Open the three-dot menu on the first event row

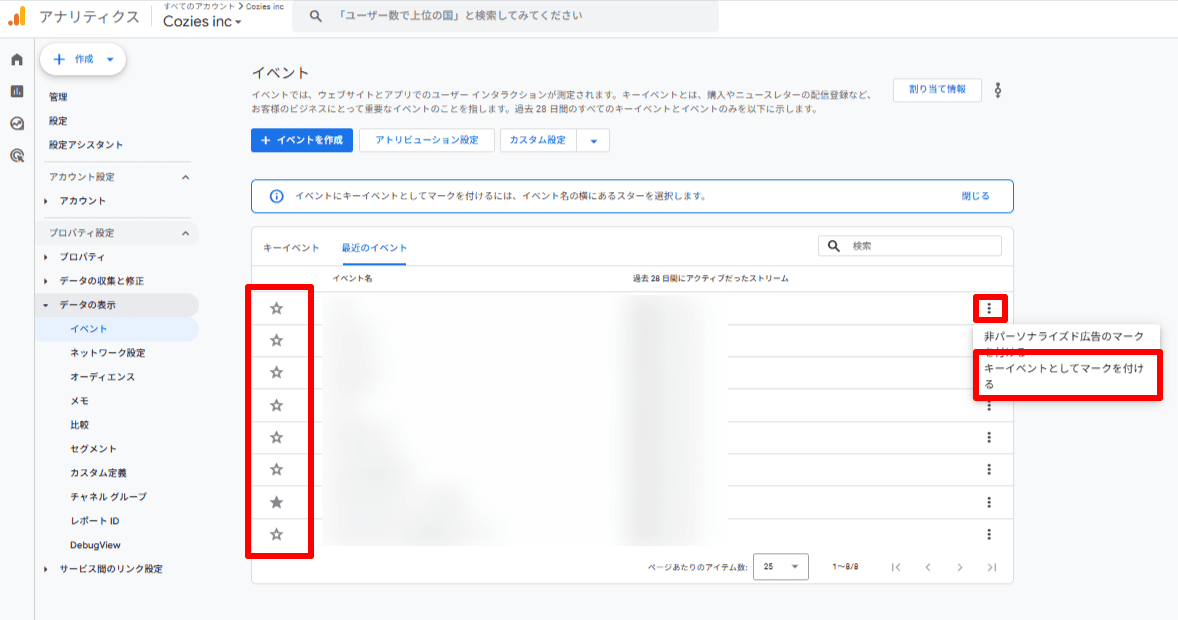coord(988,307)
